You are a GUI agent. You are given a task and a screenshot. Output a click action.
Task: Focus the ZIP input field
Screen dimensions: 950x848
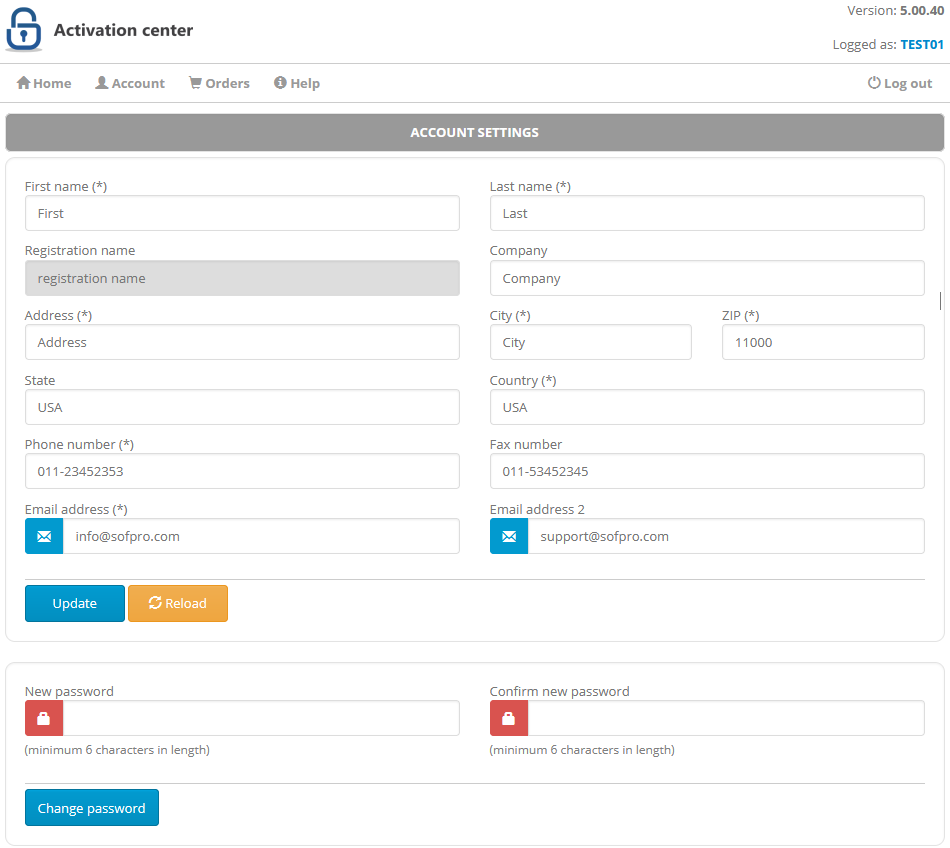[x=823, y=342]
